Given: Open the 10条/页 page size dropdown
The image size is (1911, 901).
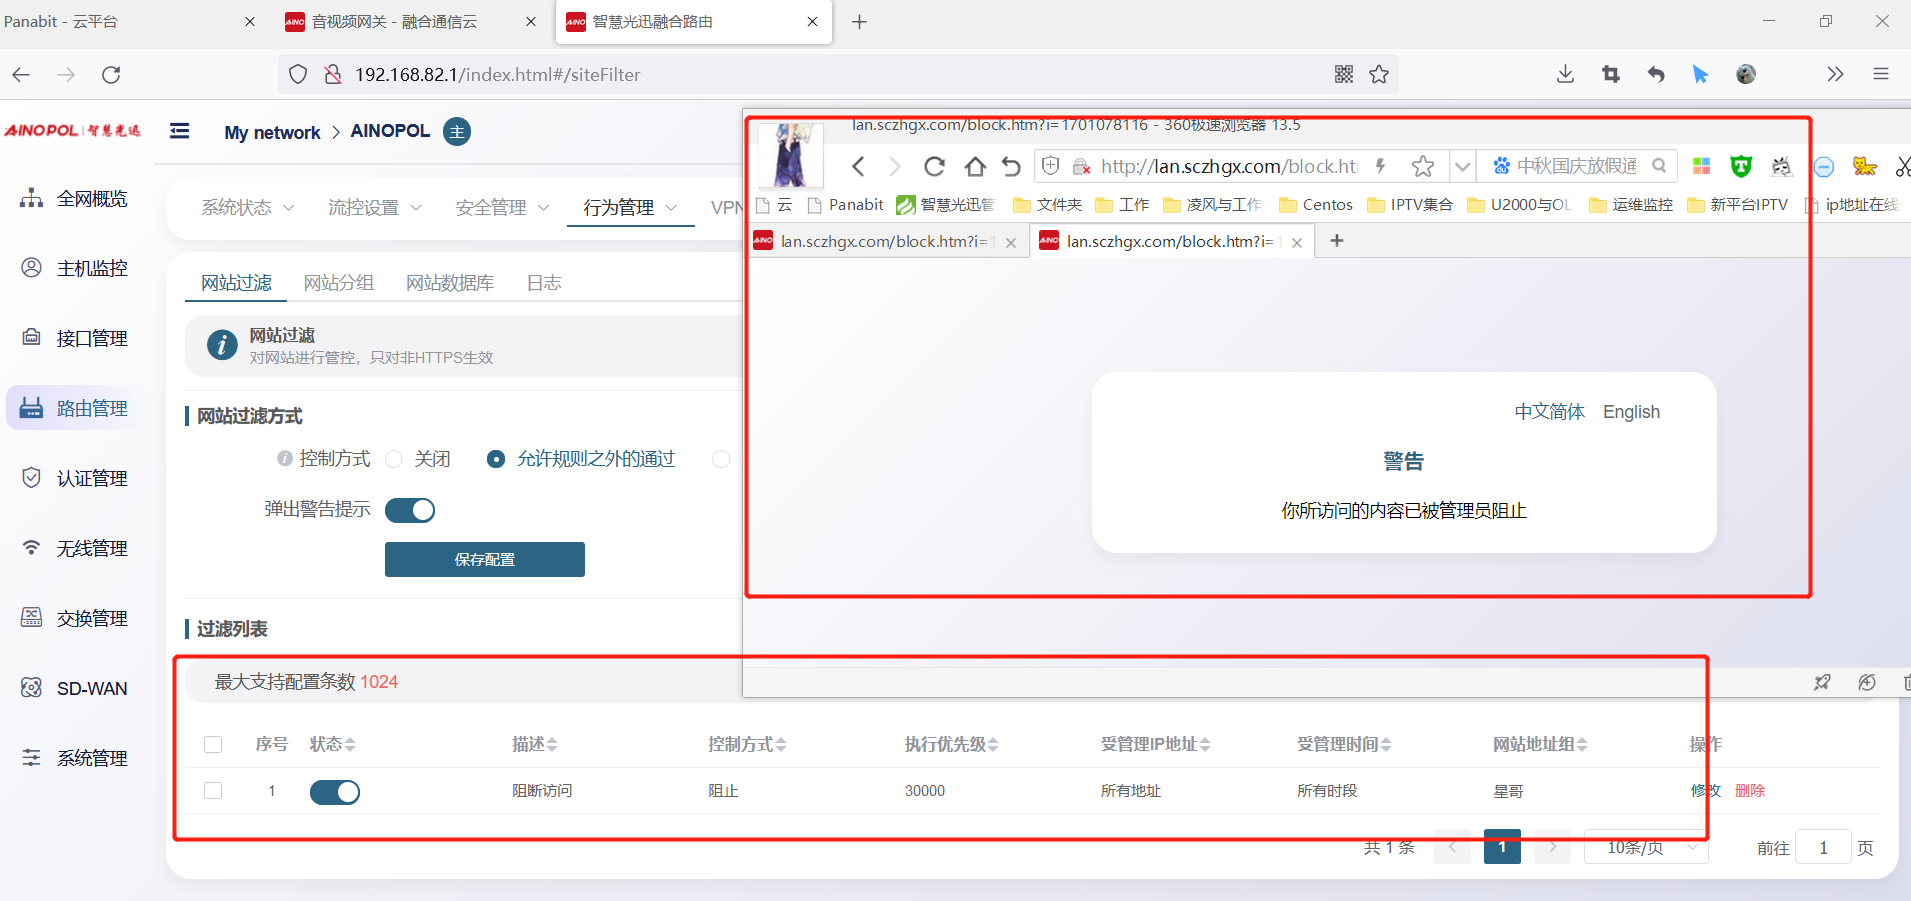Looking at the screenshot, I should click(1646, 848).
